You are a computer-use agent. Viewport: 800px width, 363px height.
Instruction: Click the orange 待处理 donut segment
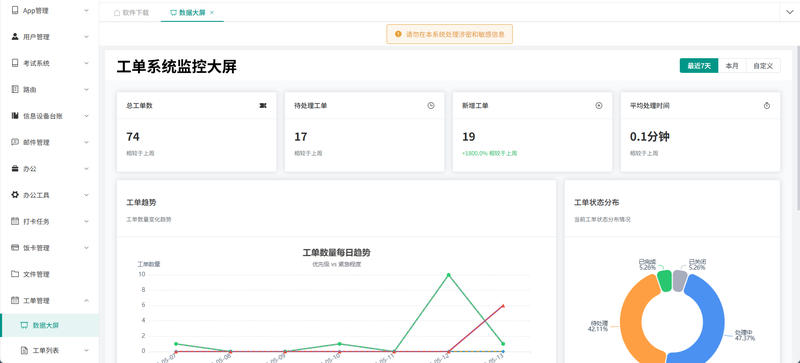(632, 319)
